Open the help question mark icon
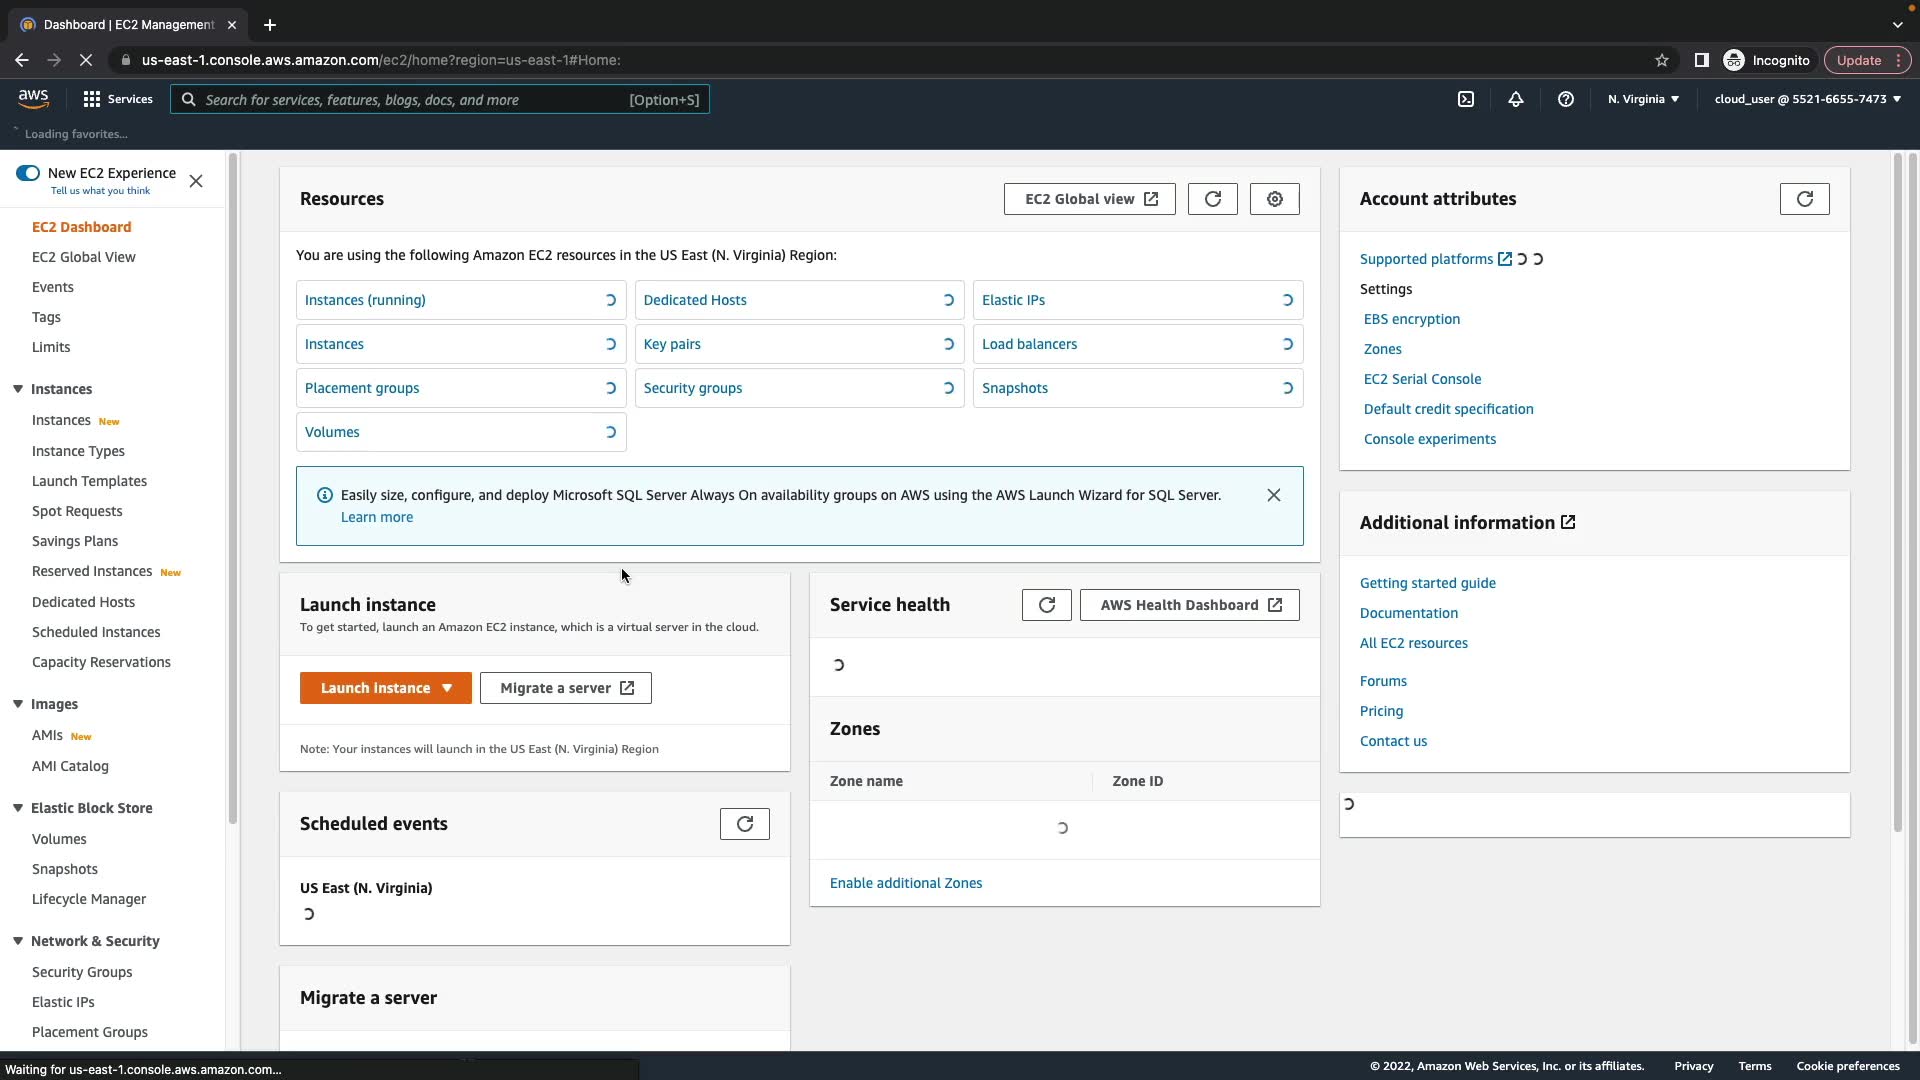 (x=1566, y=99)
